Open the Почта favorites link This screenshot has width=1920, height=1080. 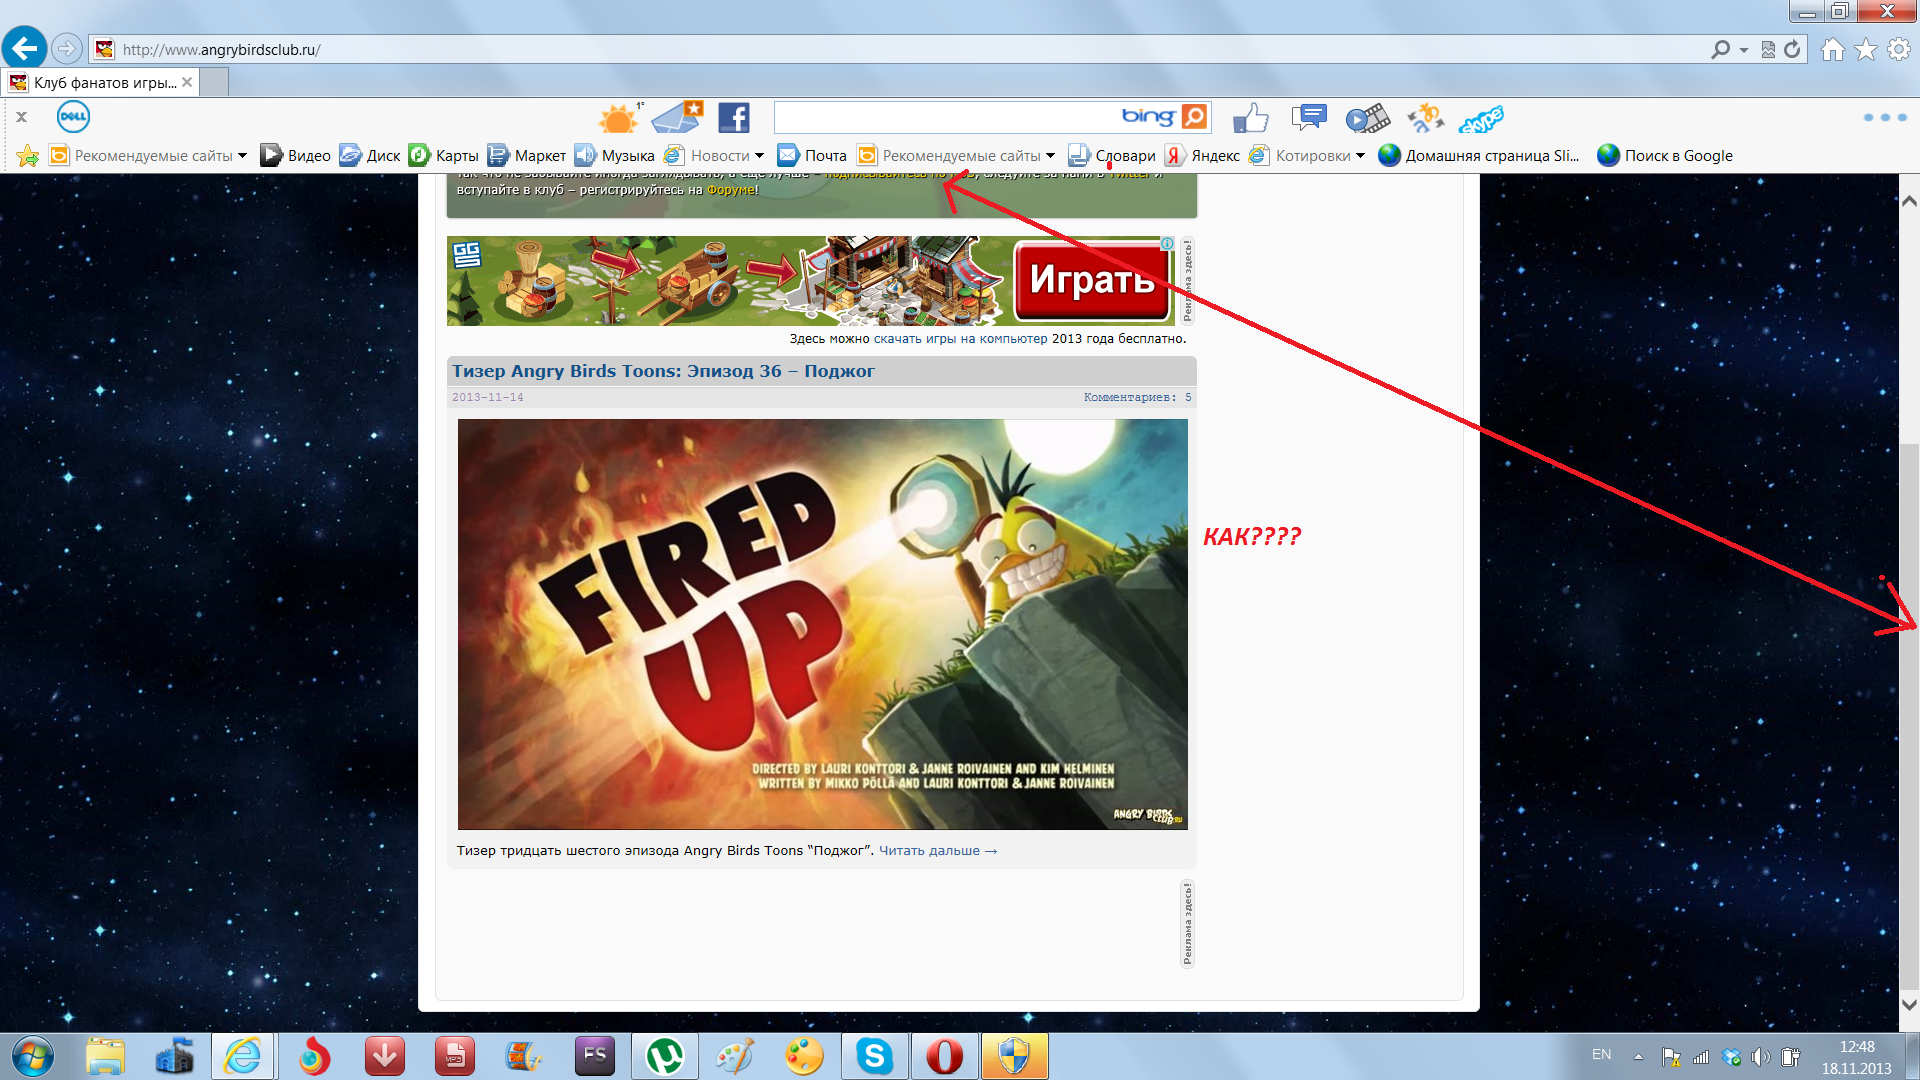[812, 155]
